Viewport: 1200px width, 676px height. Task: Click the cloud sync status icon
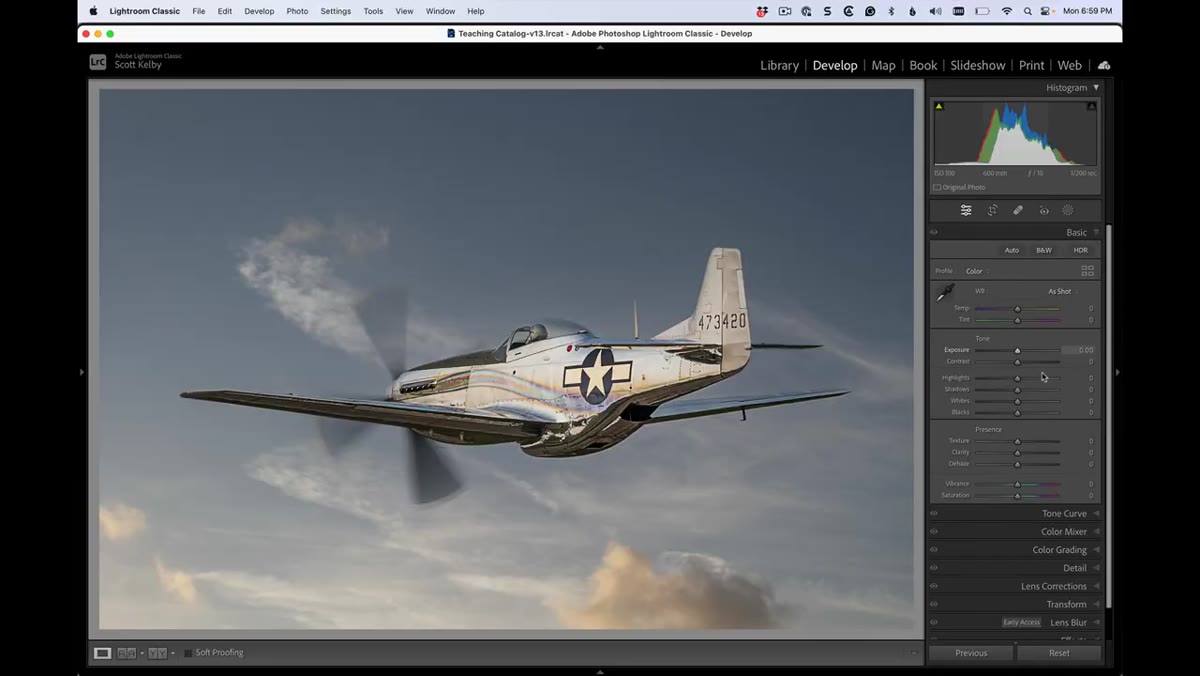(1104, 65)
